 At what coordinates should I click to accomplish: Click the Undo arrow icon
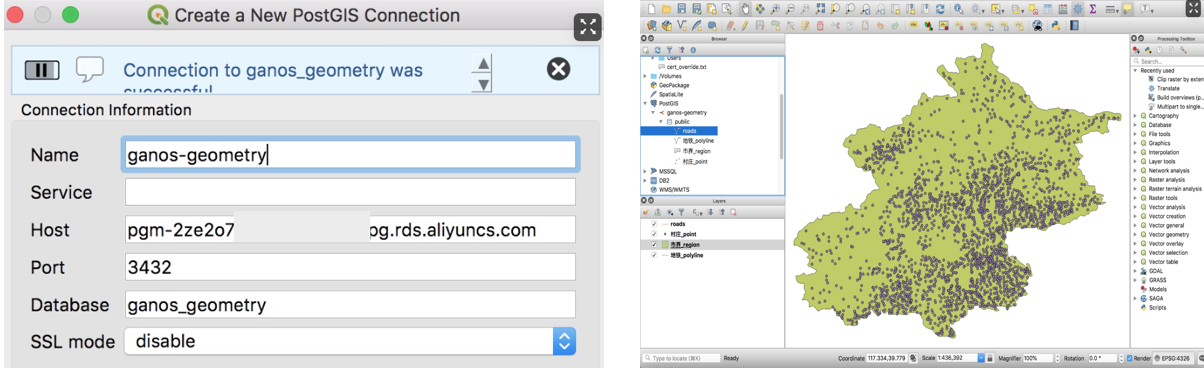coord(880,25)
